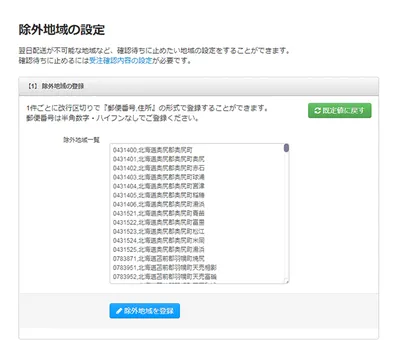Click the row starting with 0431401
400x362 pixels.
tap(159, 159)
